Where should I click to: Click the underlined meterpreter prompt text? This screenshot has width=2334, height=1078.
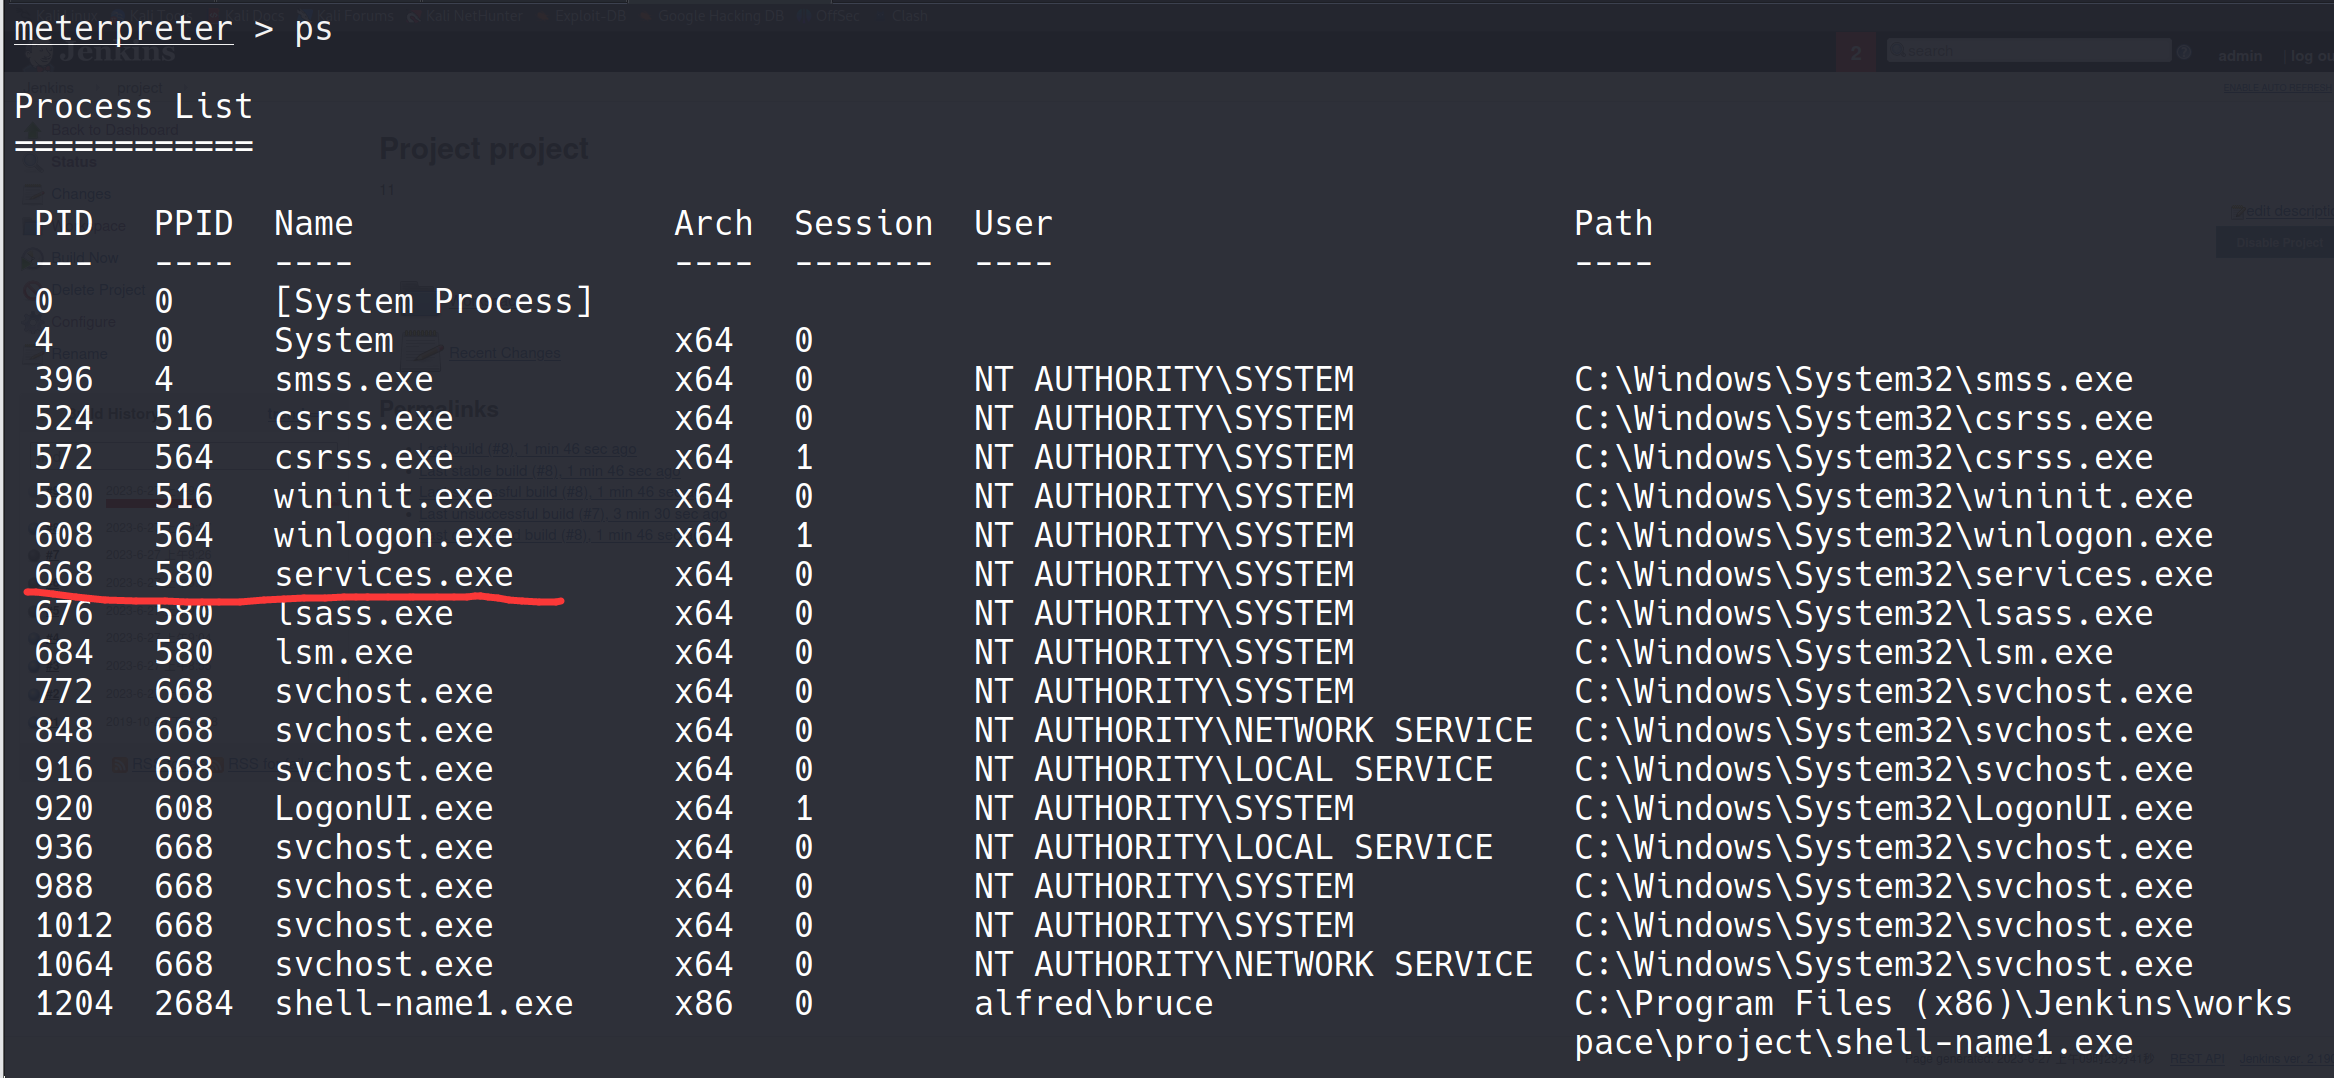[123, 28]
